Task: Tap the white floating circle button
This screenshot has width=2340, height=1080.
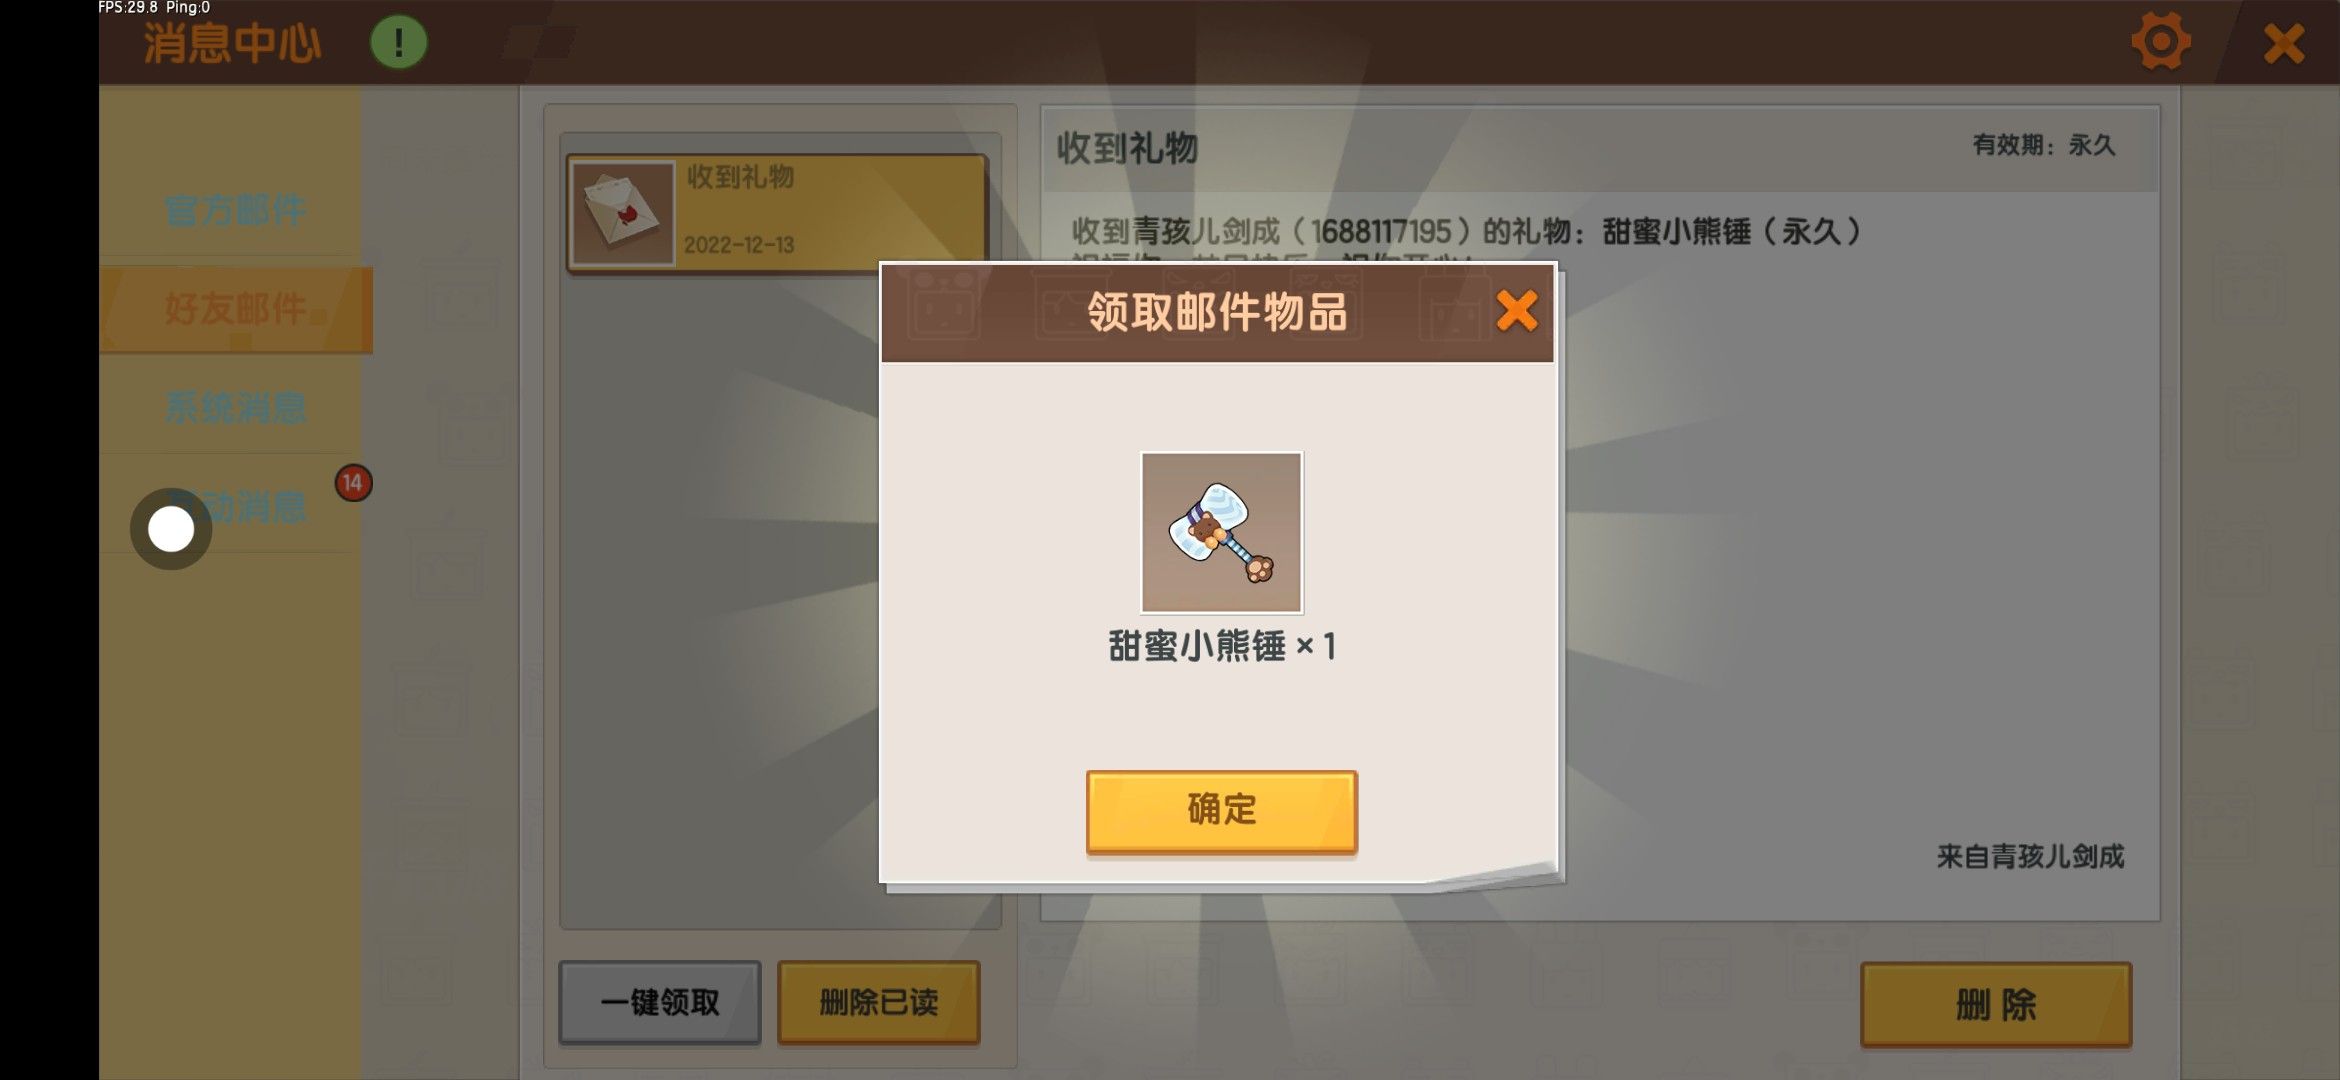Action: 171,529
